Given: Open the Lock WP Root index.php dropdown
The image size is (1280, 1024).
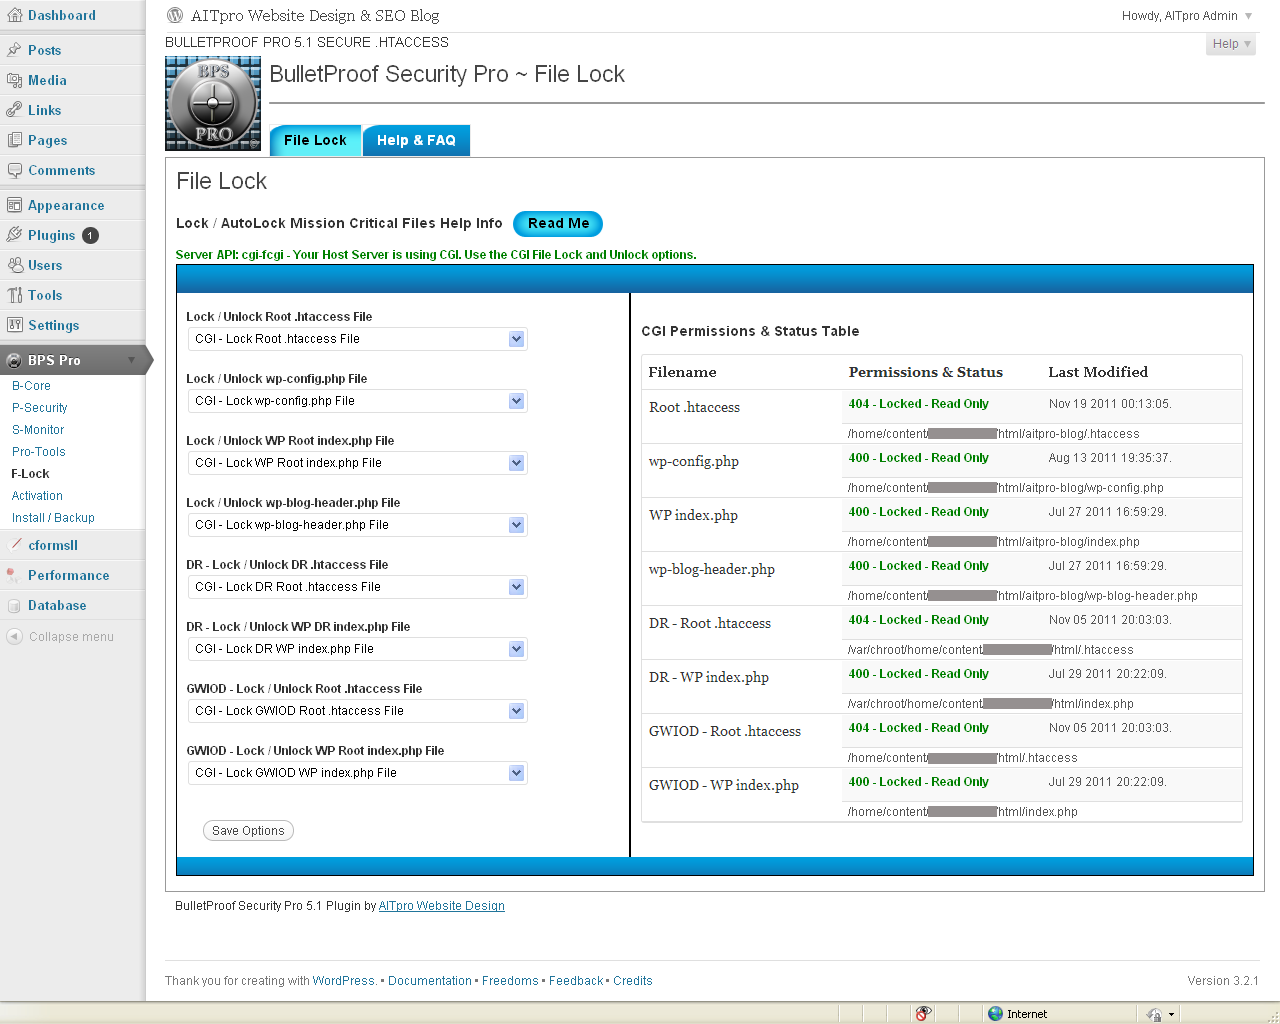Looking at the screenshot, I should pos(357,463).
